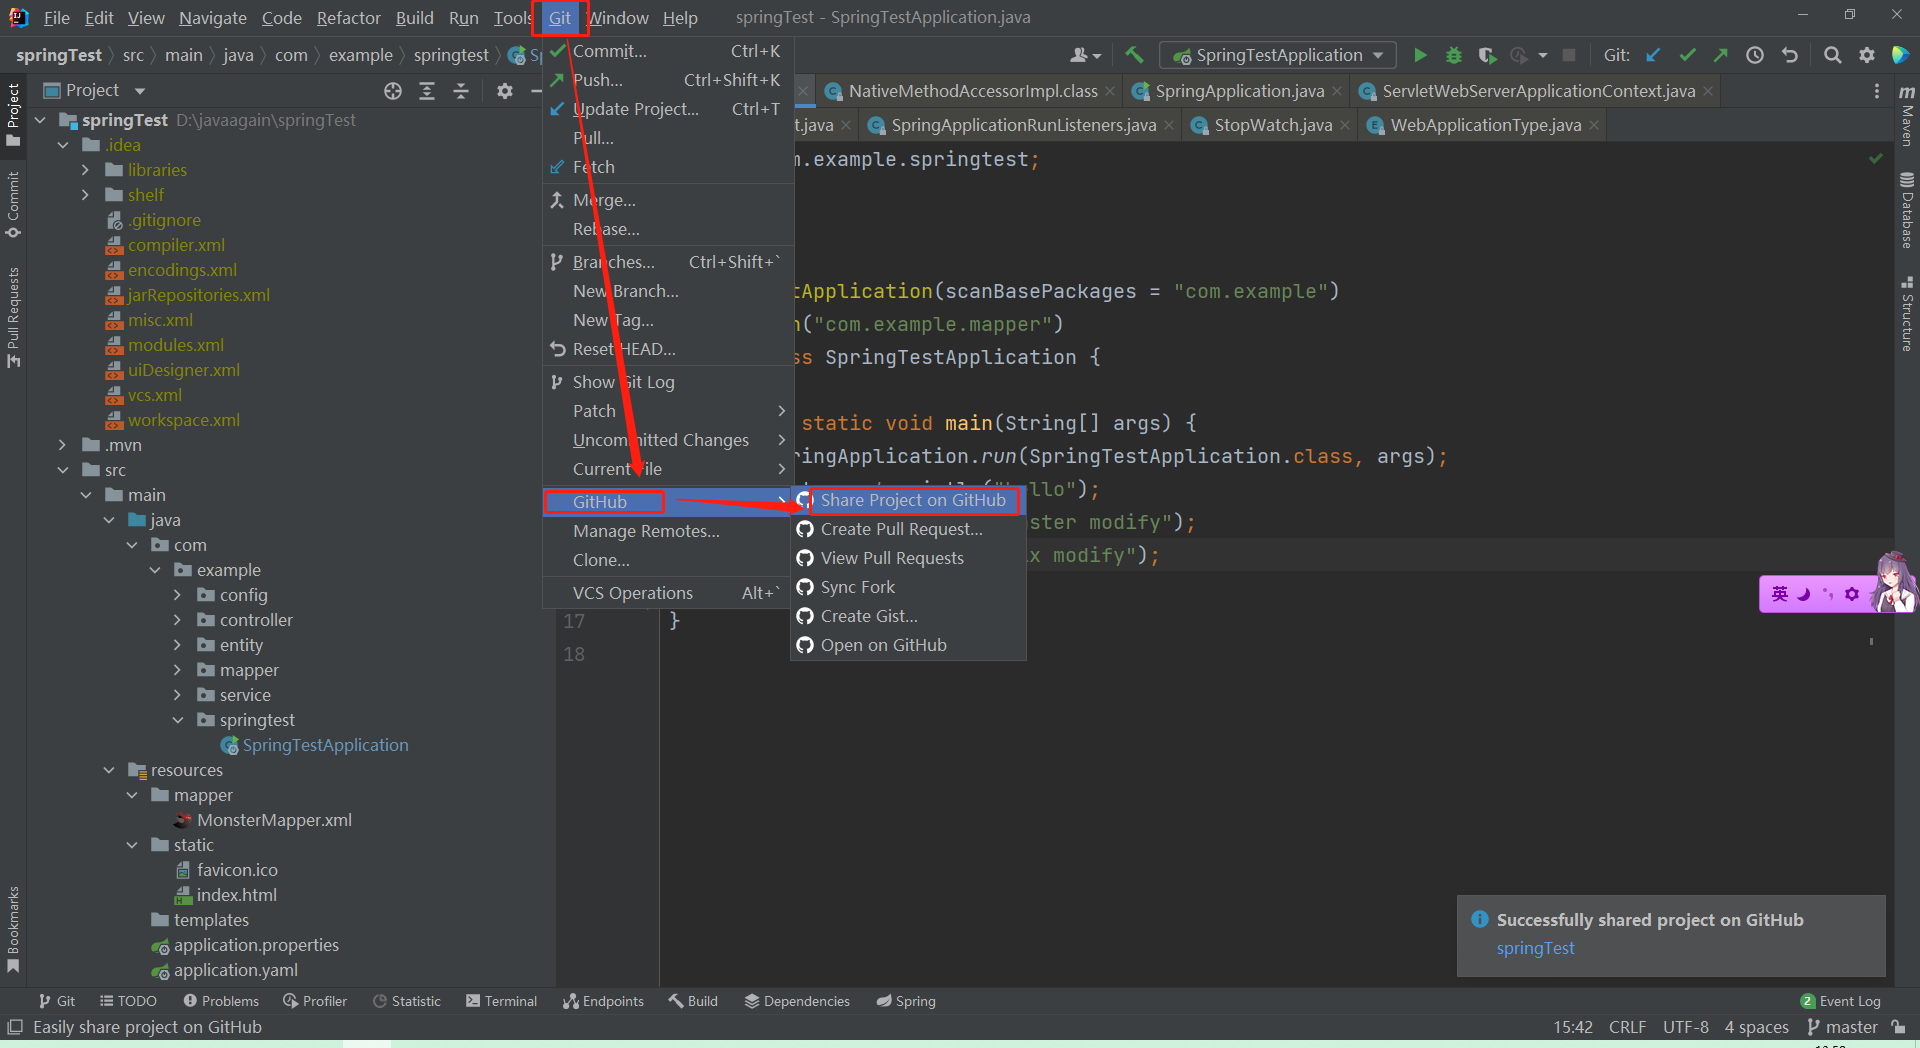Select application.yaml file in tree
Screen dimensions: 1920x1048
pos(235,970)
